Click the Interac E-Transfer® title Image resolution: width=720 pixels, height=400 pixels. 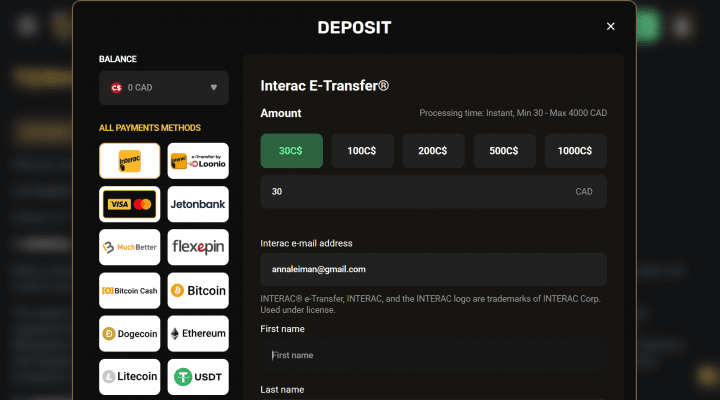[x=325, y=86]
